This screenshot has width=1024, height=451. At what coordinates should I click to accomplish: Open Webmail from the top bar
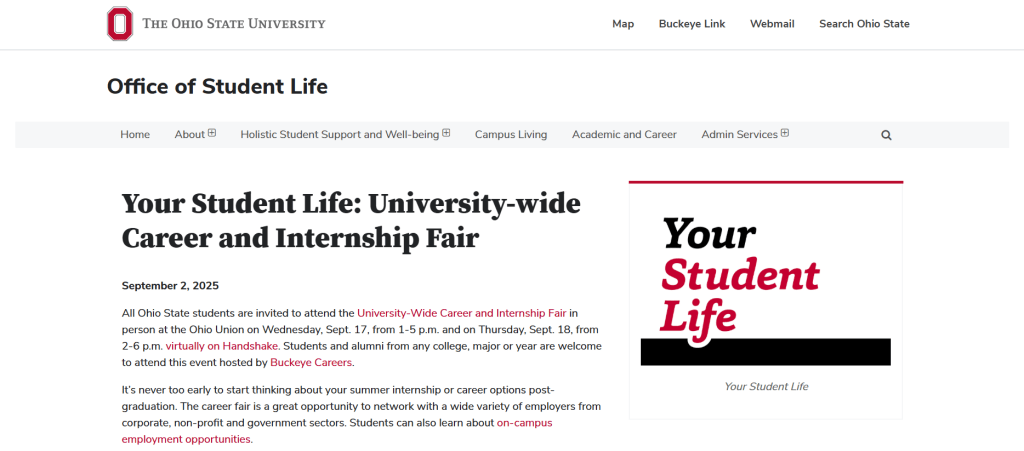pyautogui.click(x=772, y=24)
